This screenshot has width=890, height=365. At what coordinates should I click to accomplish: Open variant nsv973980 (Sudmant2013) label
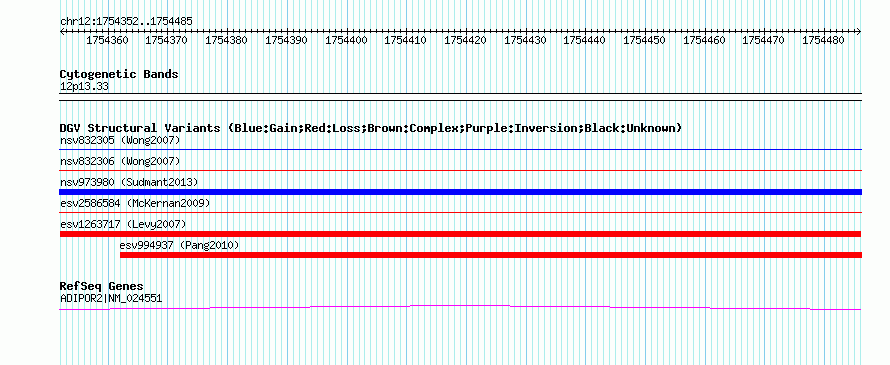click(x=129, y=182)
